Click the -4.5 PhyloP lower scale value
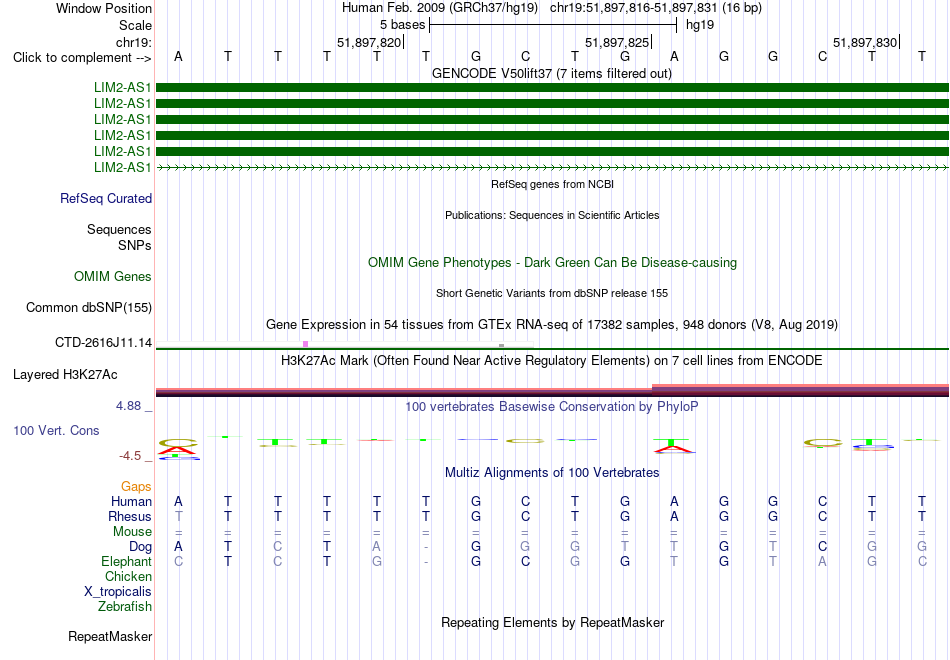 pos(130,456)
